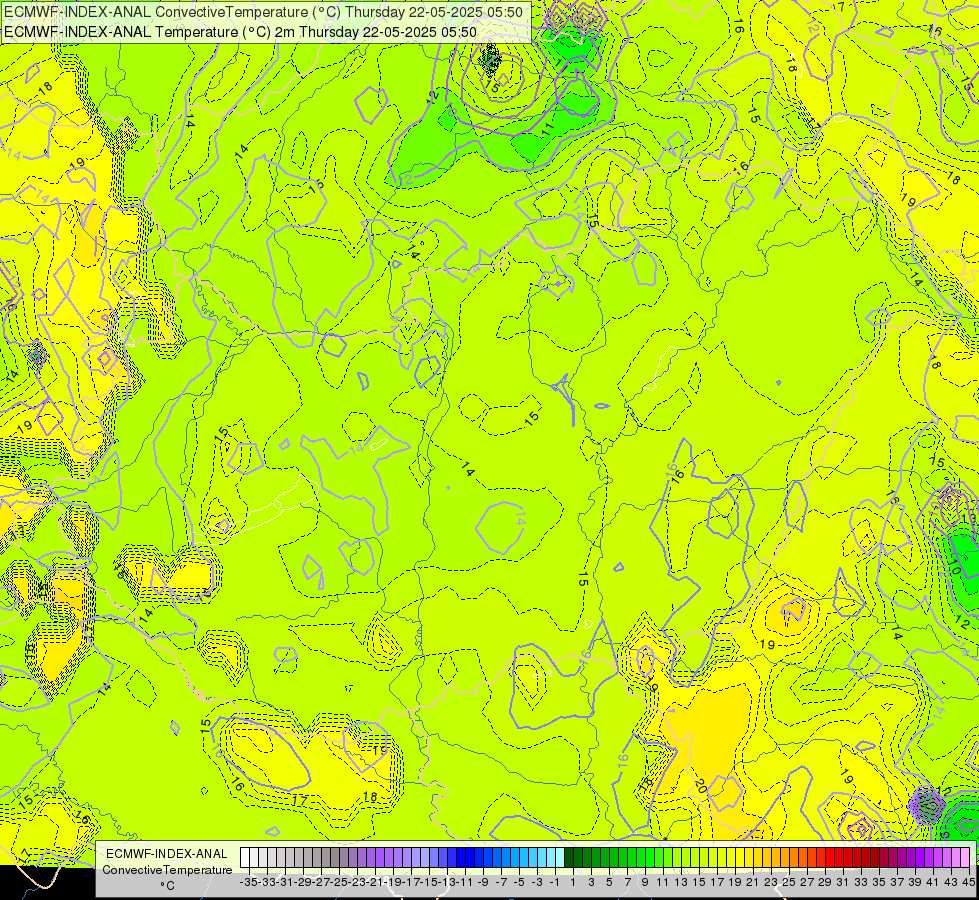
Task: Click the '-25' tick label on legend
Action: click(339, 883)
